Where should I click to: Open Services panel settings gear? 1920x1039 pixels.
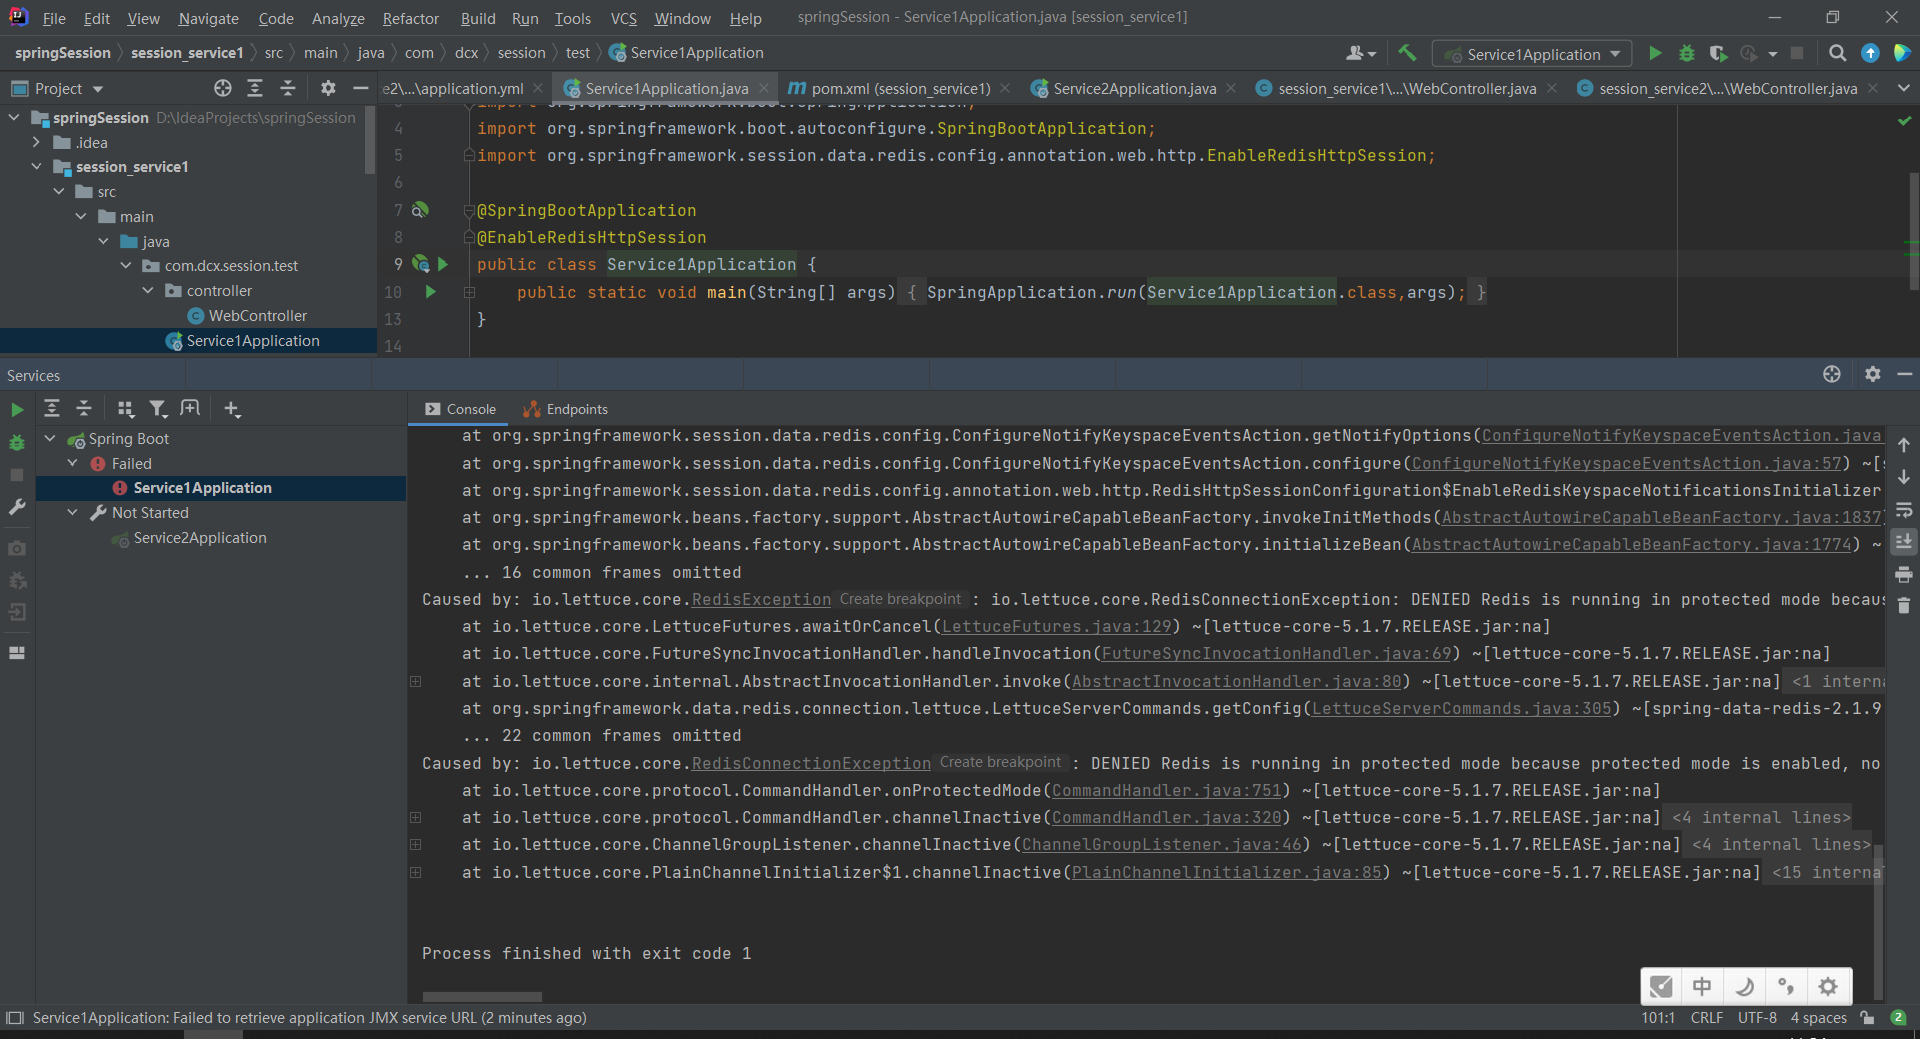click(x=1873, y=374)
